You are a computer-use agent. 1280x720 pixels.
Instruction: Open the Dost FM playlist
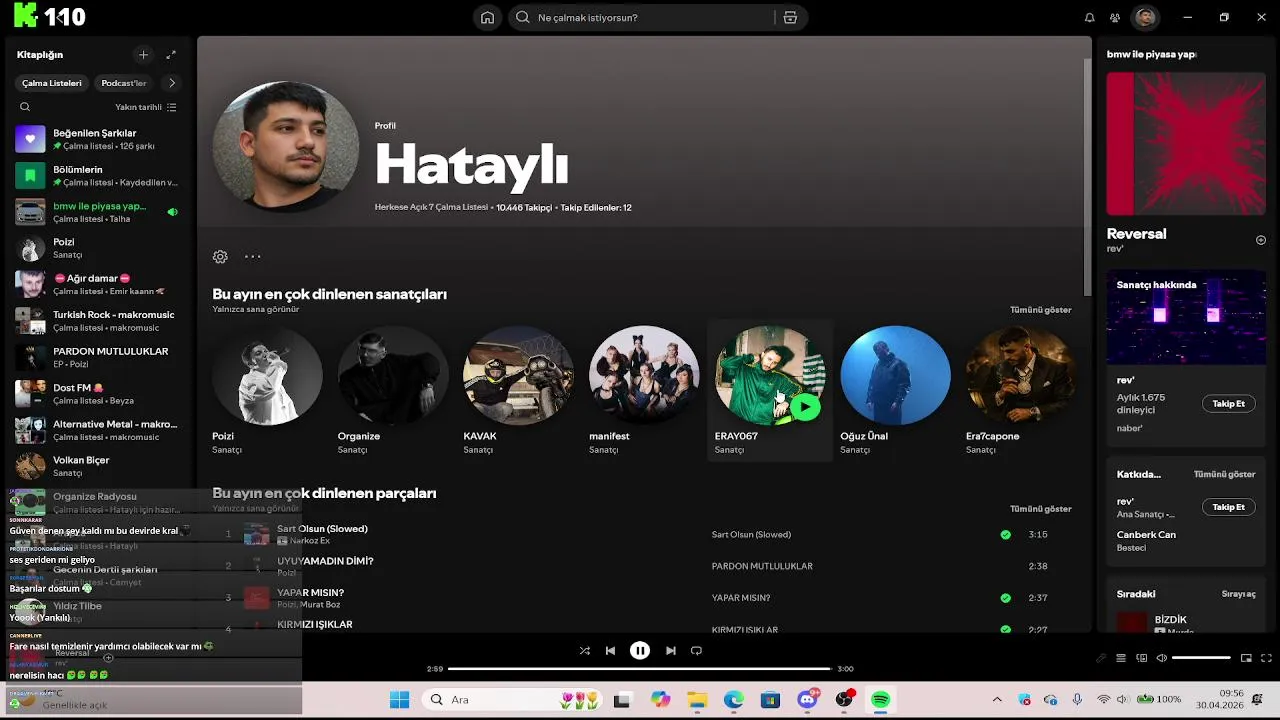pos(96,394)
